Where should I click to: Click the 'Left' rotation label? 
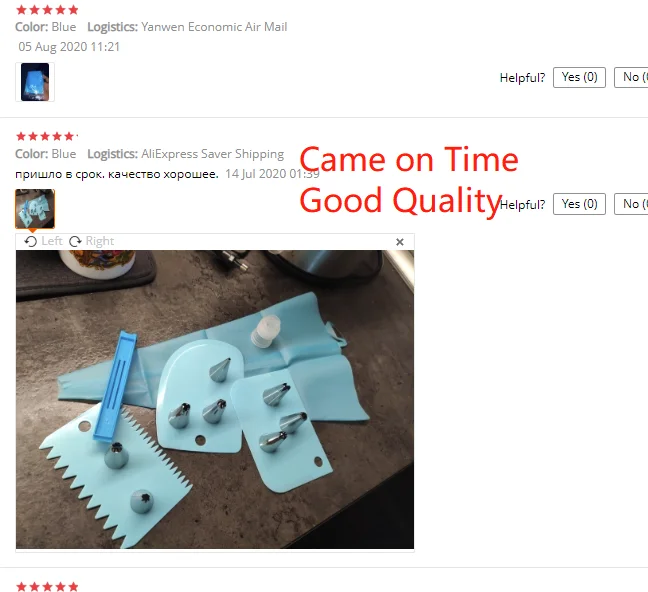click(x=52, y=241)
